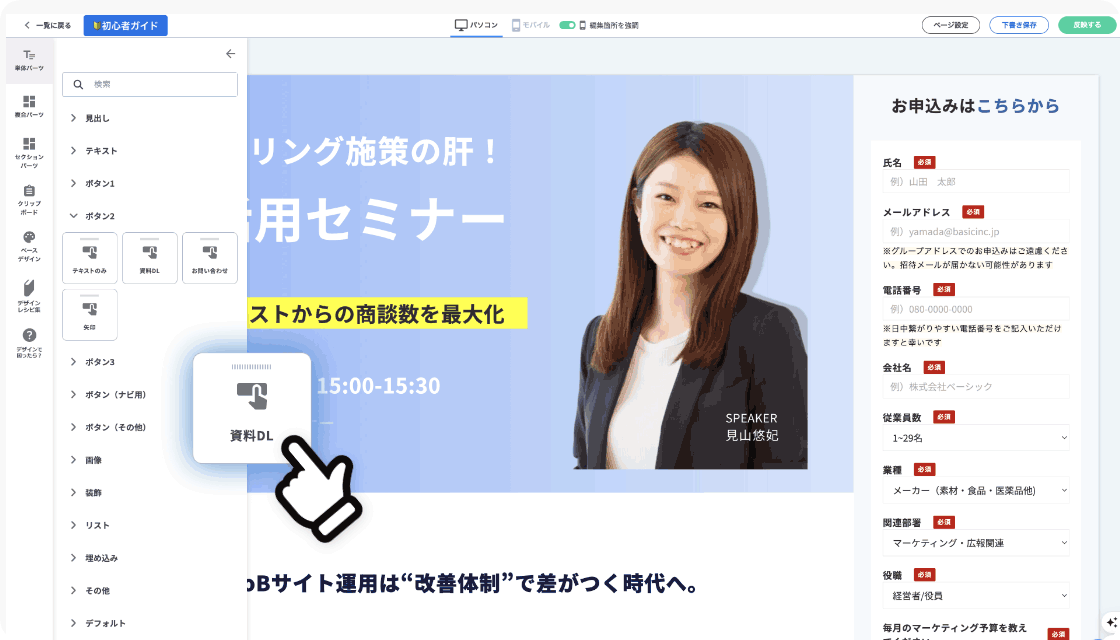The image size is (1120, 640).
Task: Open the 単体パーツ sidebar panel
Action: point(29,60)
